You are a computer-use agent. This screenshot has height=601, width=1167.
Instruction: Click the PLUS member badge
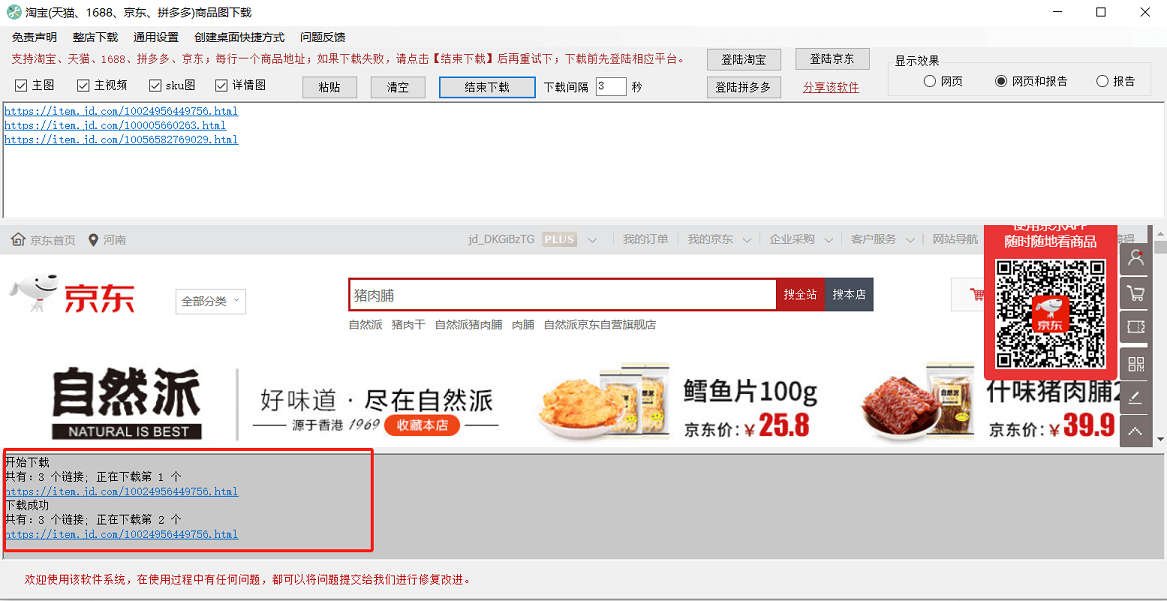[559, 240]
